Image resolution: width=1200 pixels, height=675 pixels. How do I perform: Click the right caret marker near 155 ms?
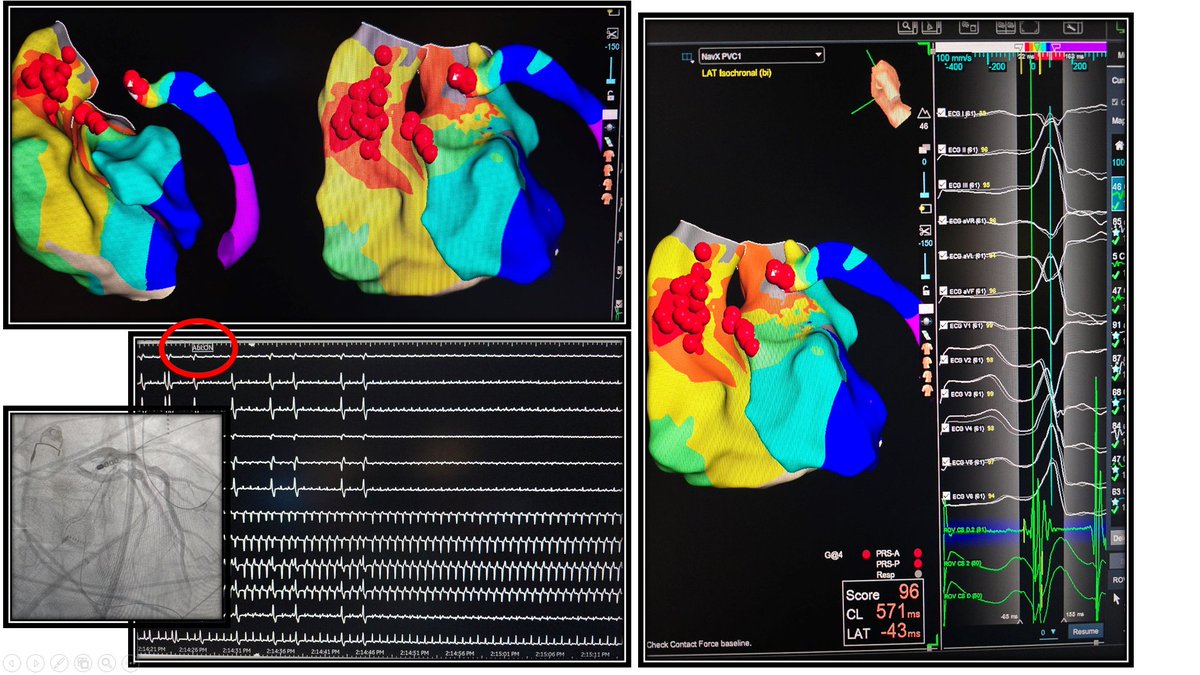[1064, 622]
